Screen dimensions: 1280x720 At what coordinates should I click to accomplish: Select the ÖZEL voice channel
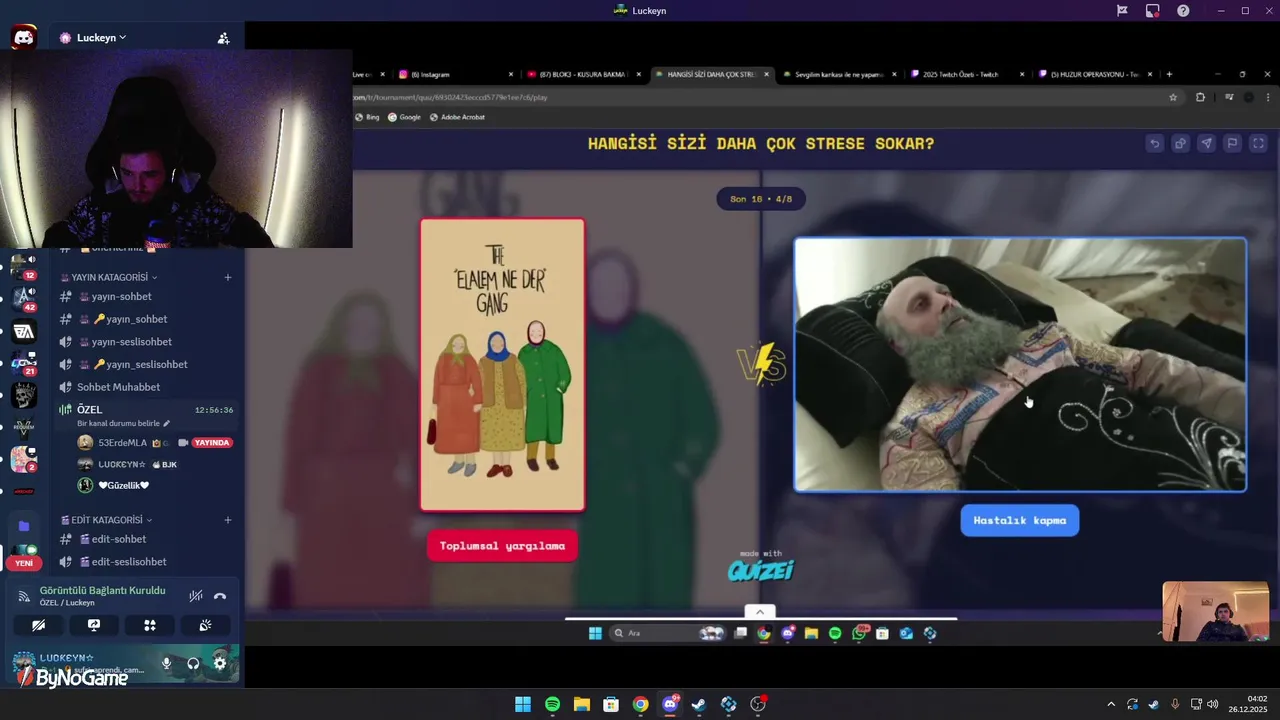[x=145, y=410]
